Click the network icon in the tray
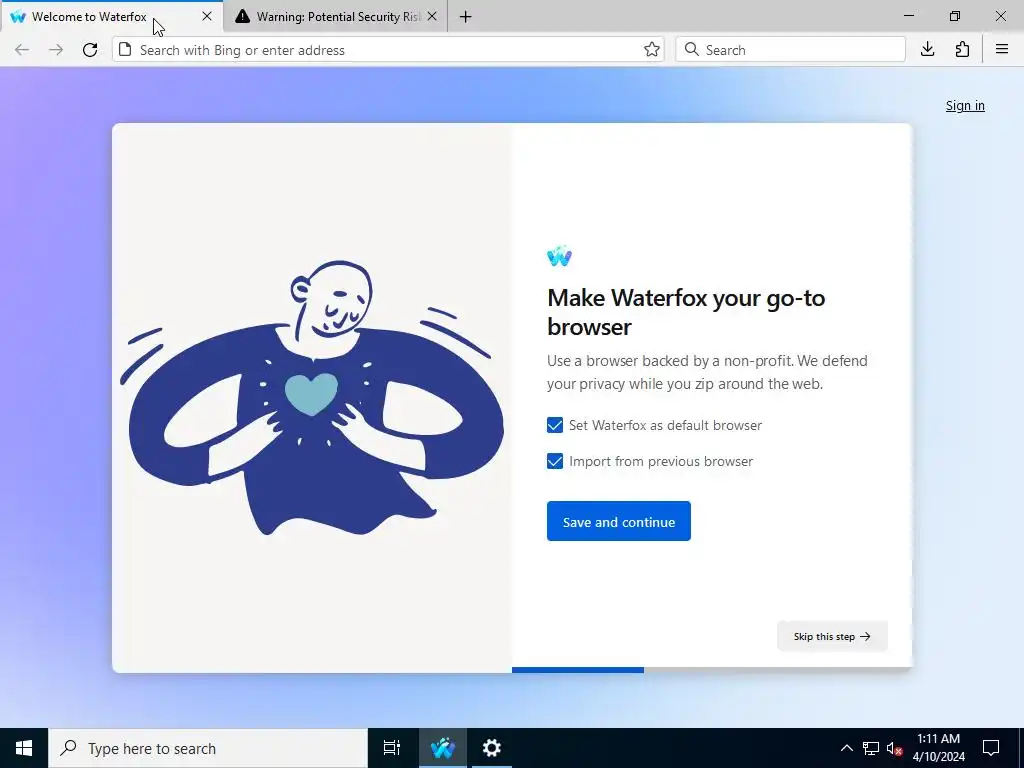Viewport: 1024px width, 768px height. (x=871, y=748)
